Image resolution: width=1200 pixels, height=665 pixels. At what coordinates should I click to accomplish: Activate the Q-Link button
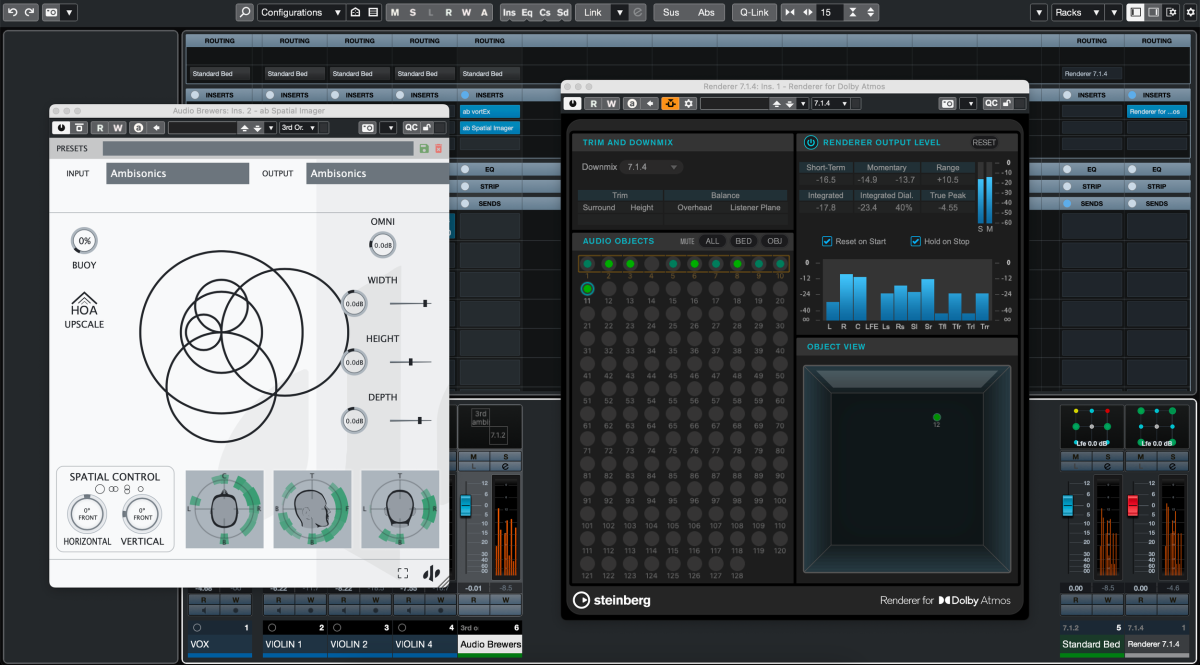click(x=753, y=13)
